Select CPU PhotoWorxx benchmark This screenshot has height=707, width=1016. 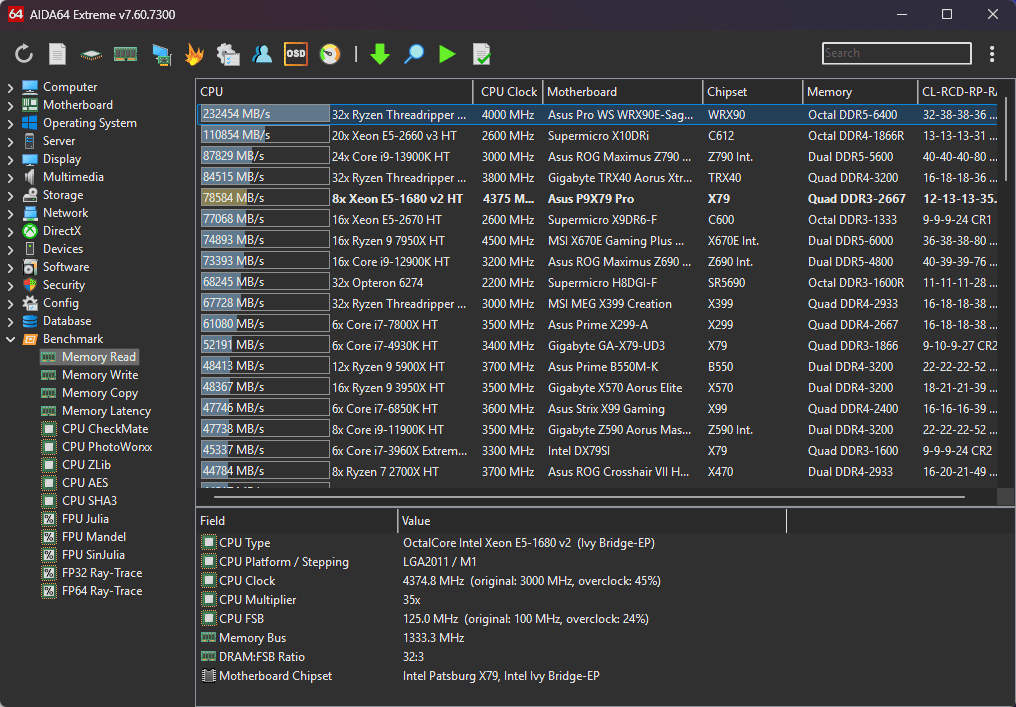[x=106, y=447]
